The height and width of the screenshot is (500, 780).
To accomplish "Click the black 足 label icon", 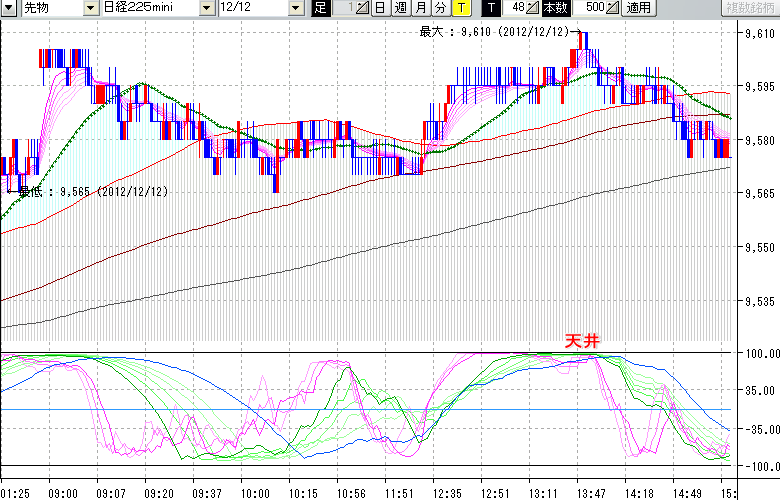I will click(320, 8).
